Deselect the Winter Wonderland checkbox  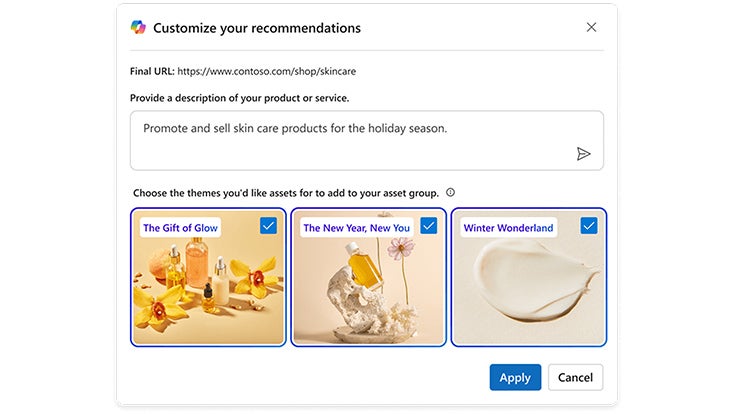[588, 226]
